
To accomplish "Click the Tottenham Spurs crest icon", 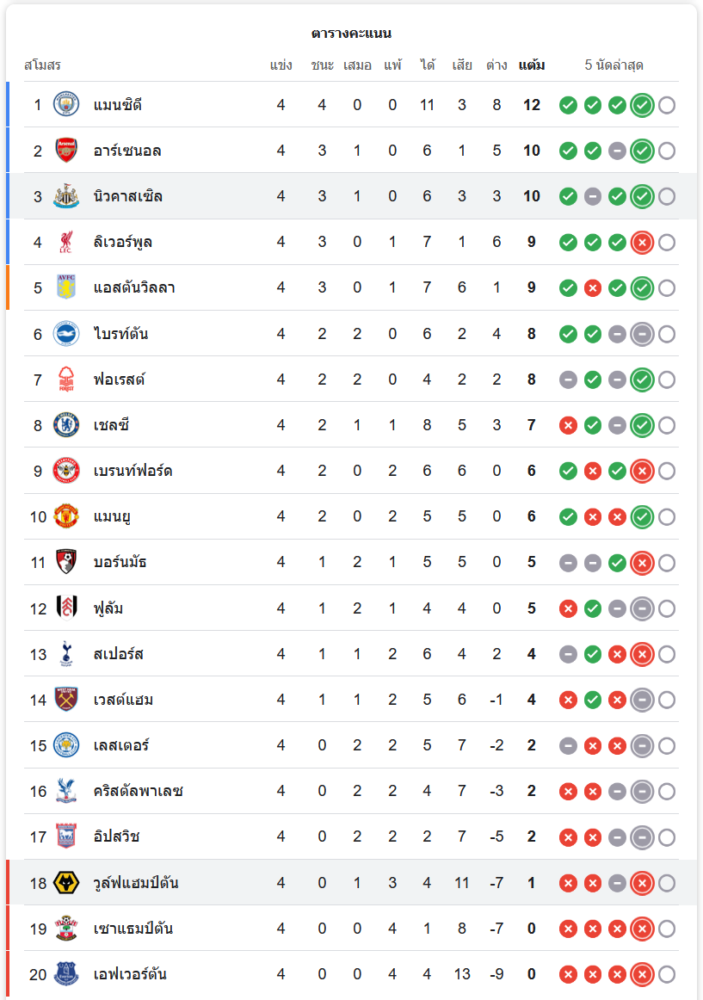I will pyautogui.click(x=66, y=654).
